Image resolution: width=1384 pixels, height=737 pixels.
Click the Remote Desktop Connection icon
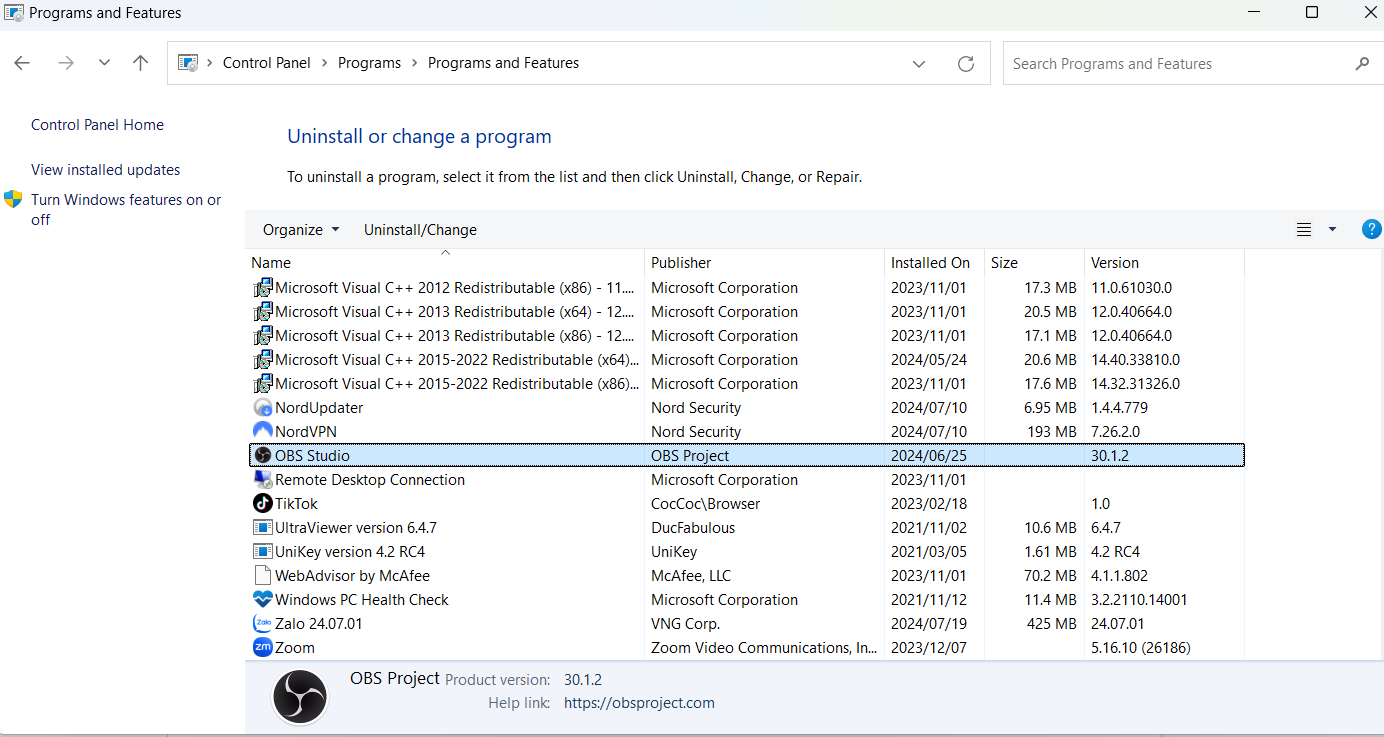pos(263,480)
